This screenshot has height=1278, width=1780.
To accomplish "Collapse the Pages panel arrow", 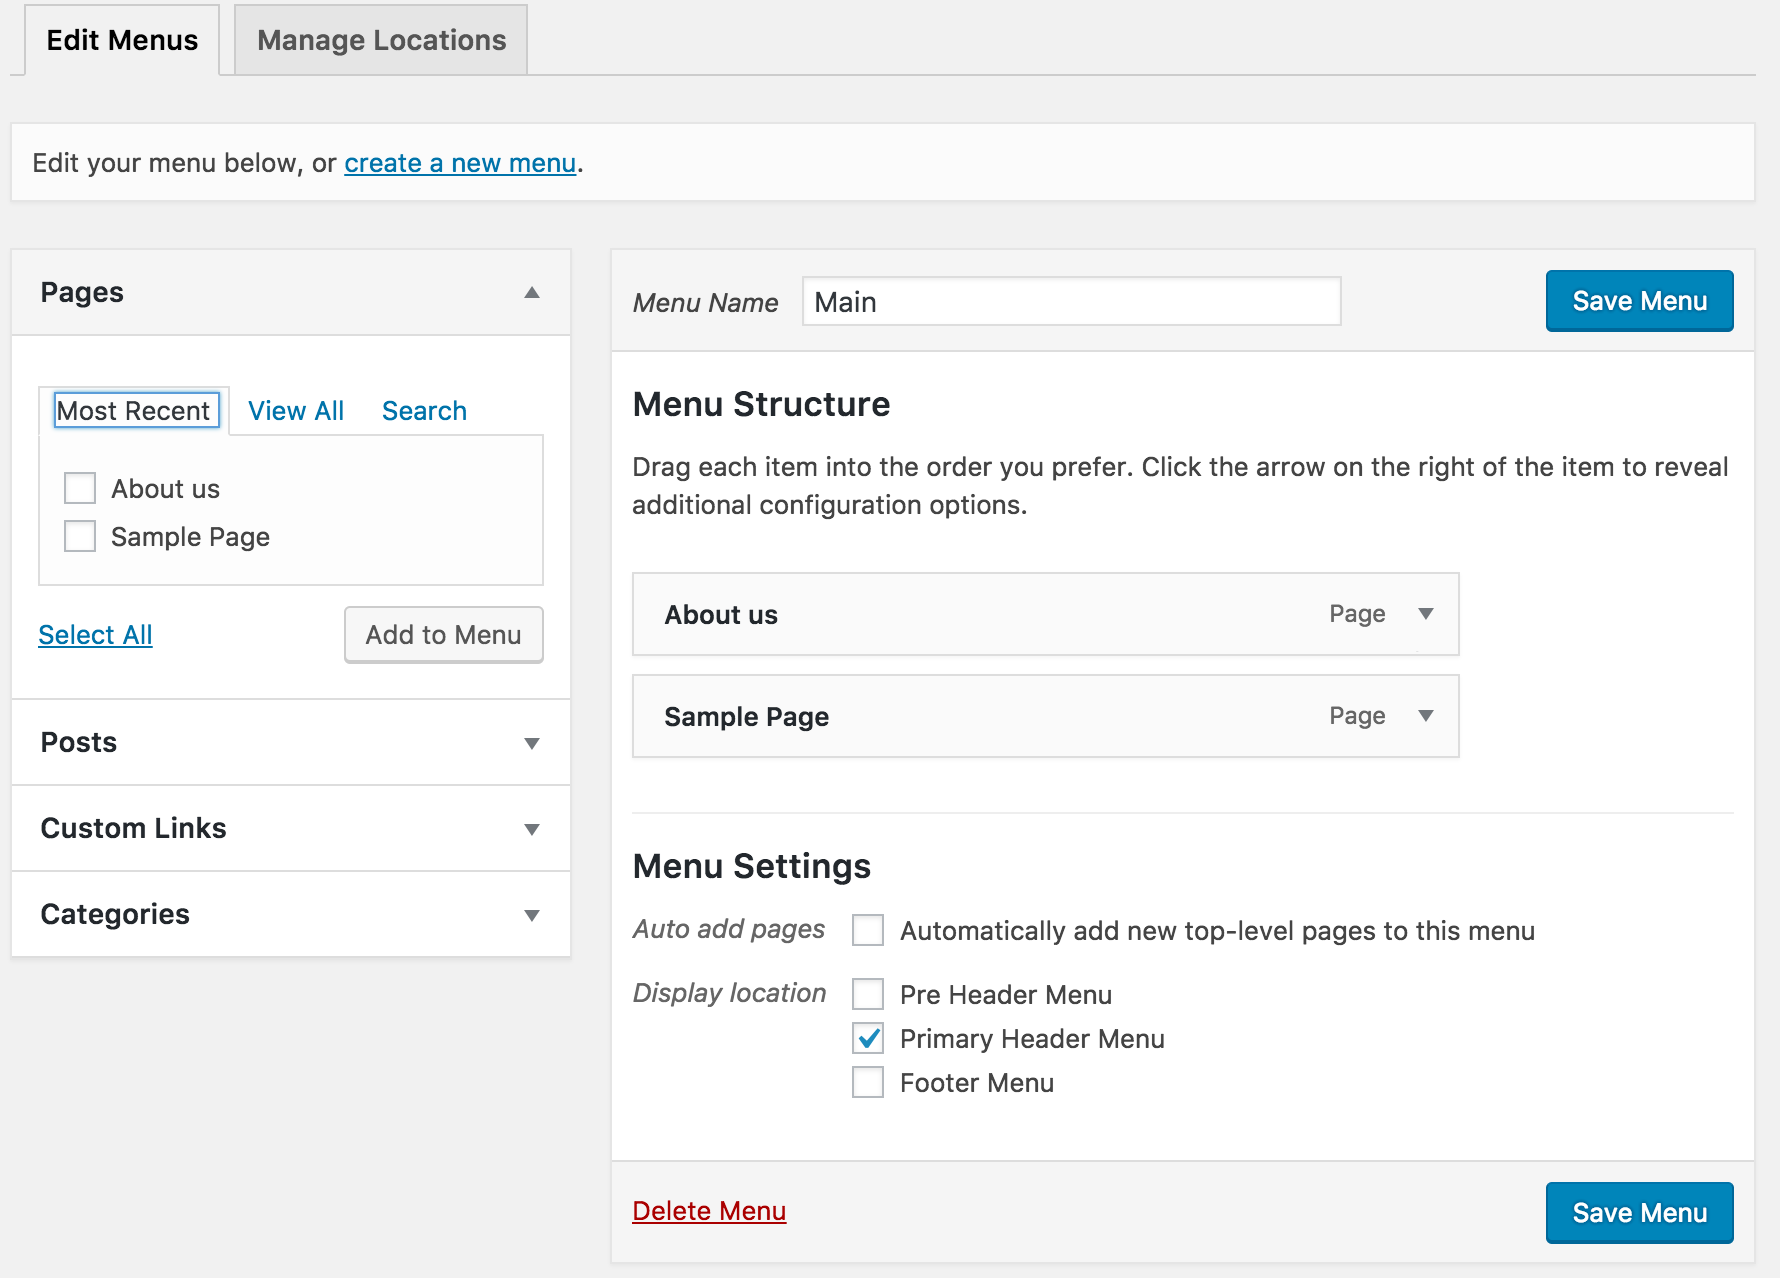I will click(532, 293).
